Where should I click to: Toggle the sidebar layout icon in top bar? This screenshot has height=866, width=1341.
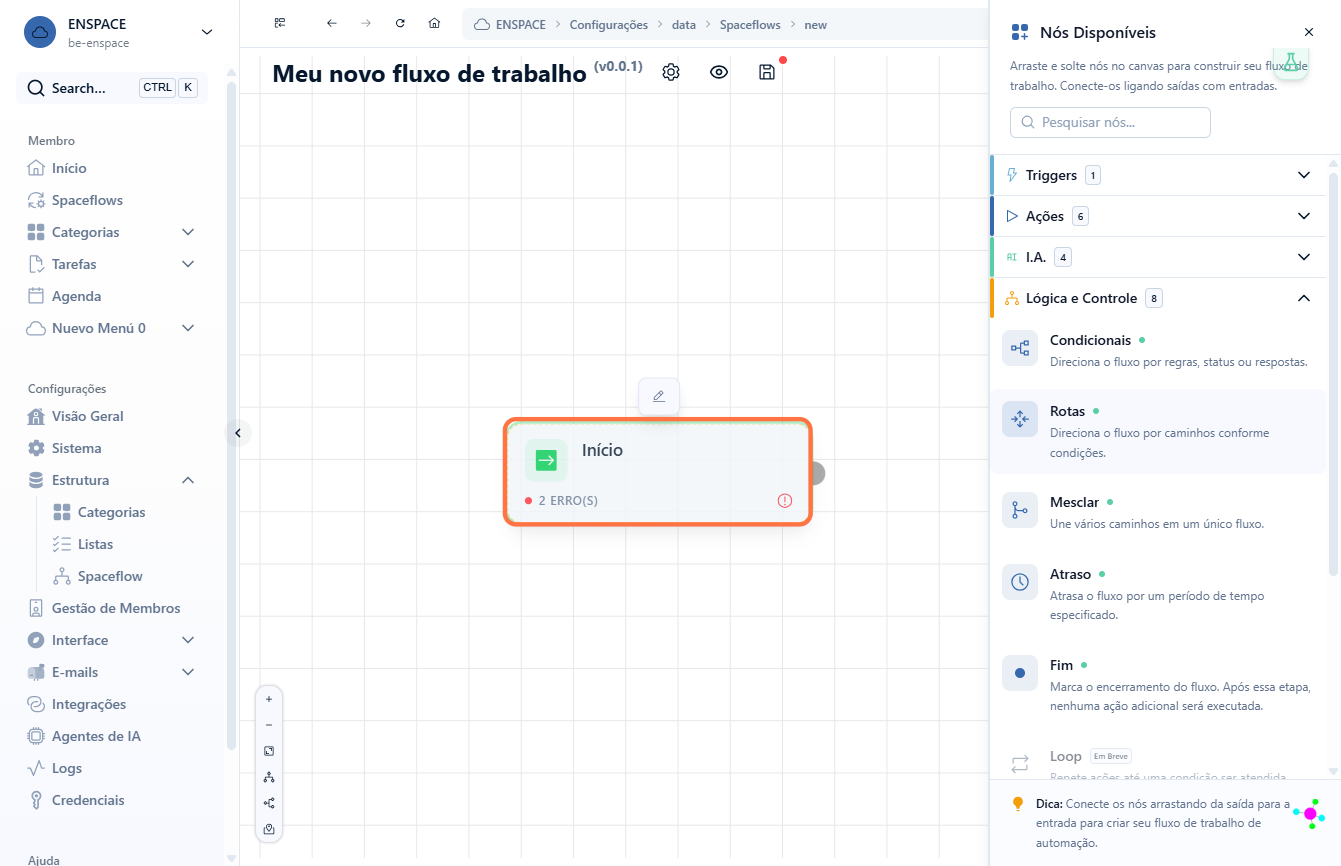[280, 24]
